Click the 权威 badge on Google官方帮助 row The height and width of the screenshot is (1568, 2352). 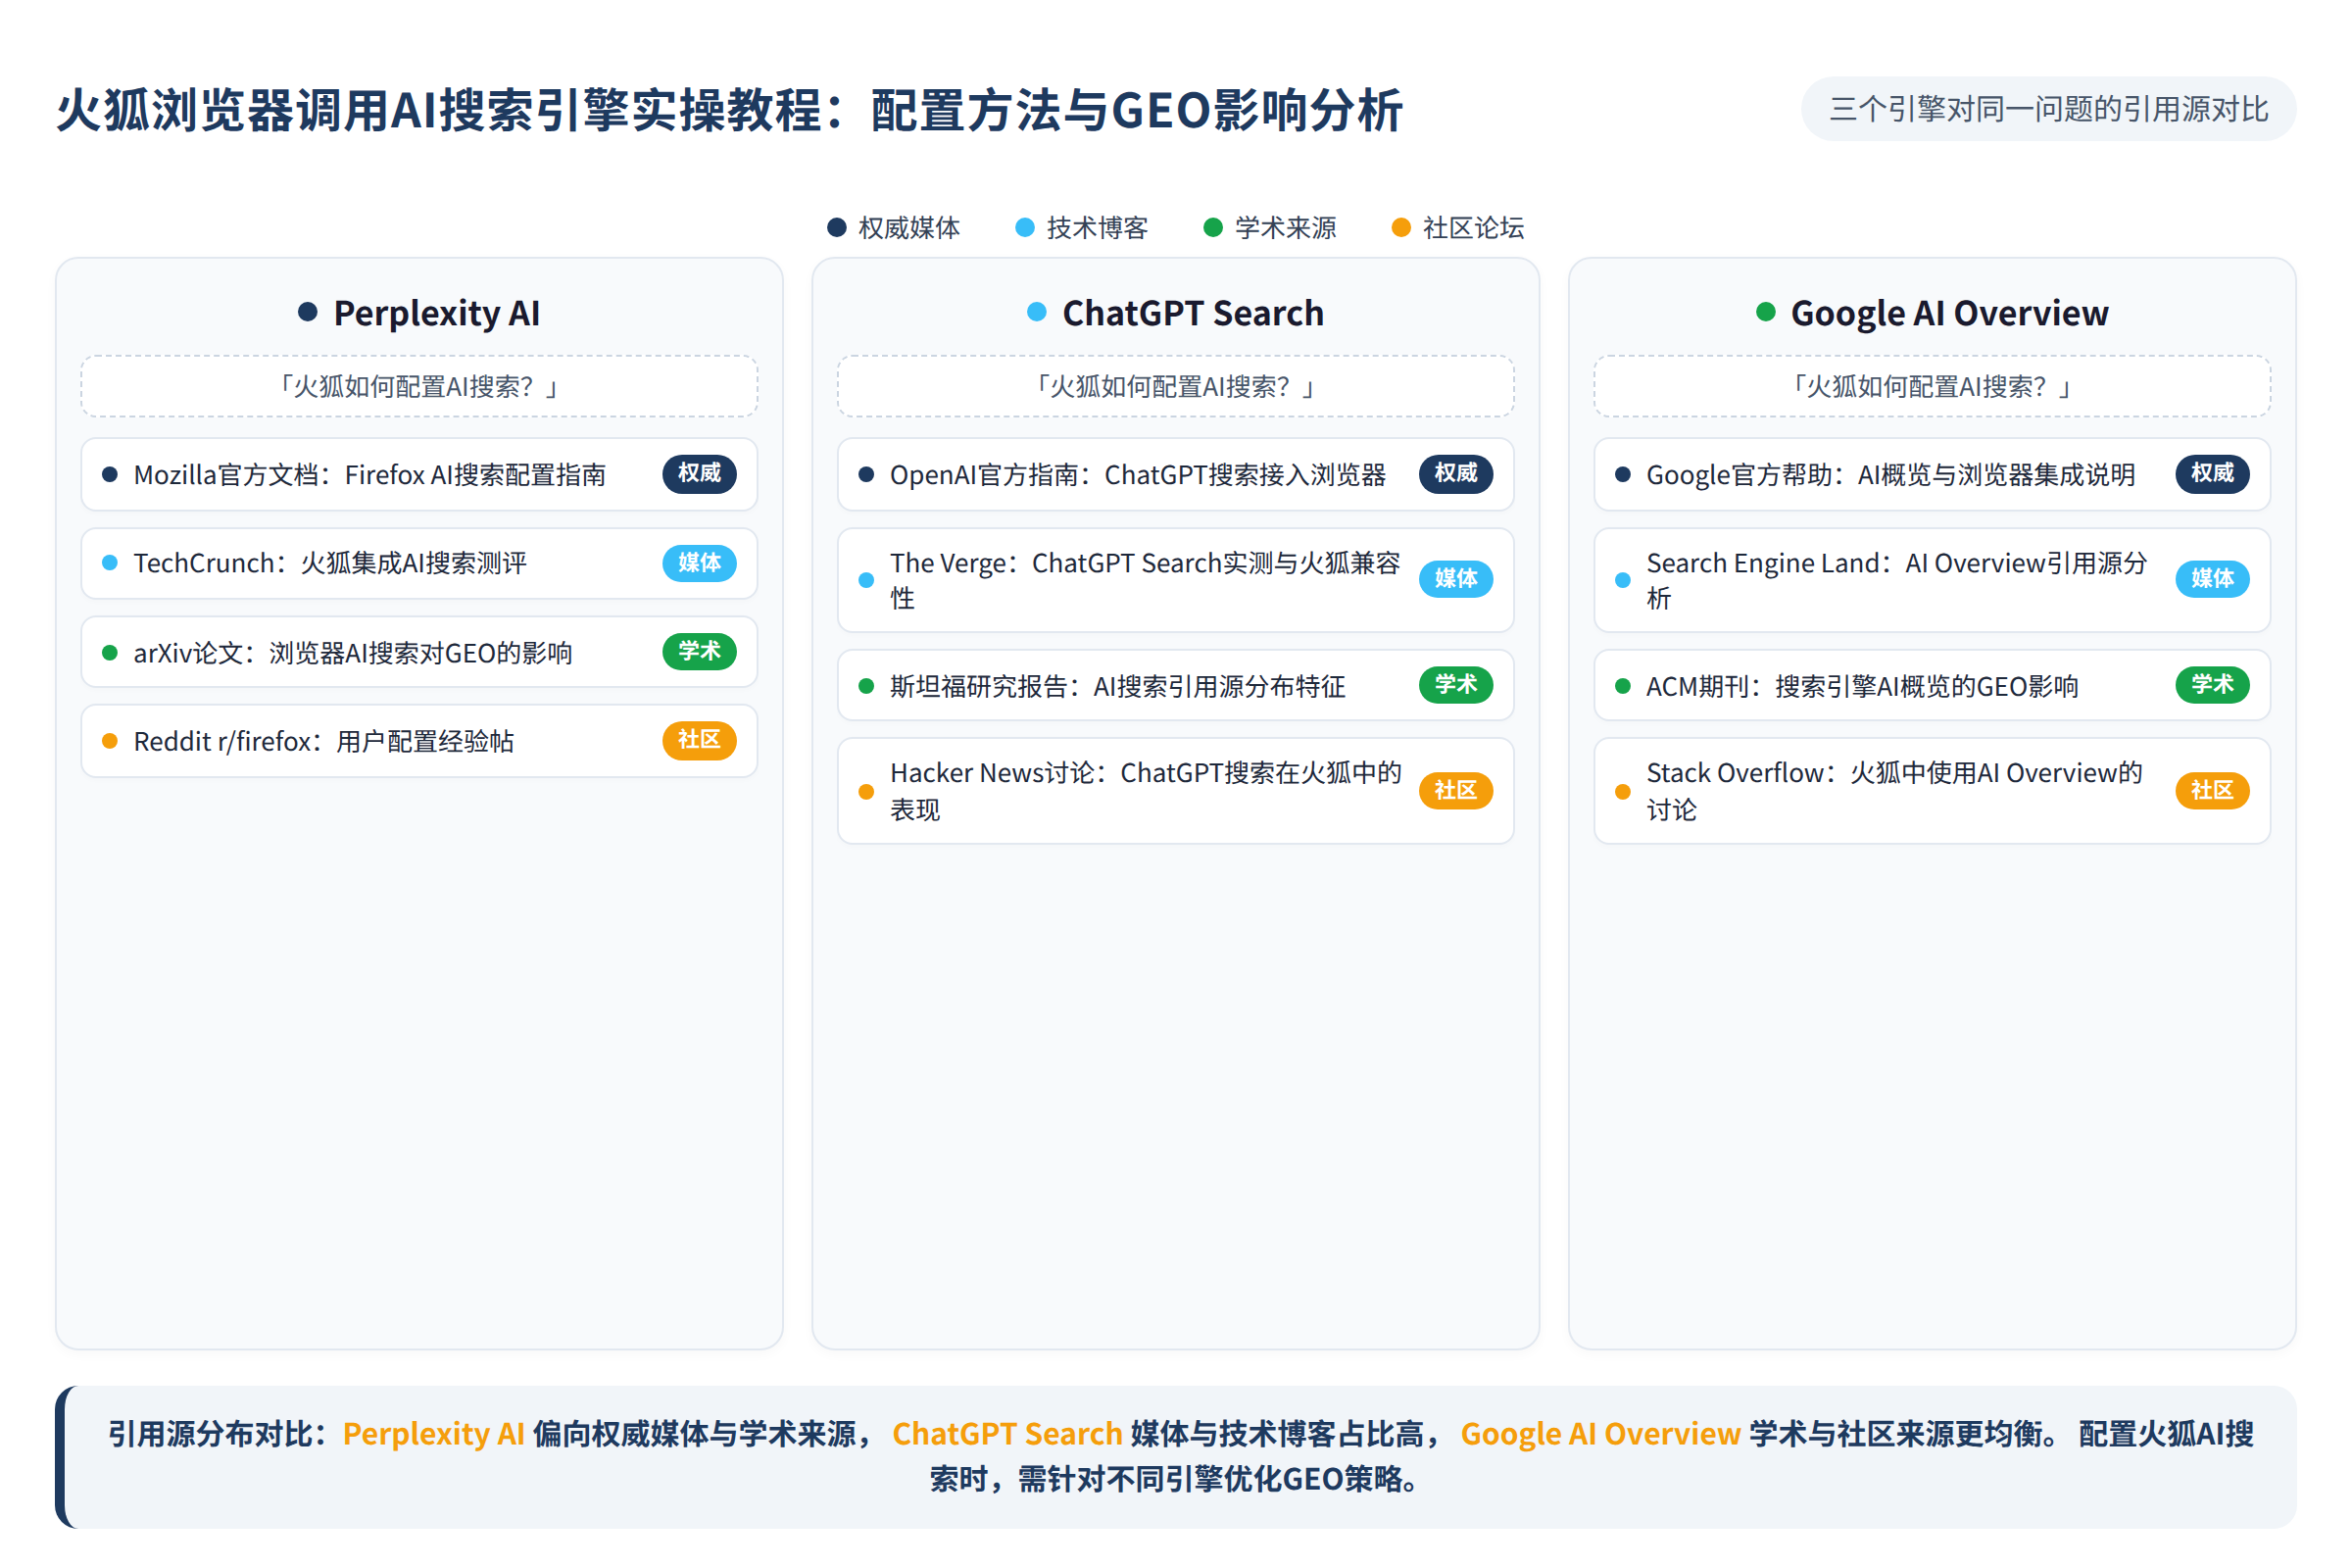click(x=2212, y=473)
